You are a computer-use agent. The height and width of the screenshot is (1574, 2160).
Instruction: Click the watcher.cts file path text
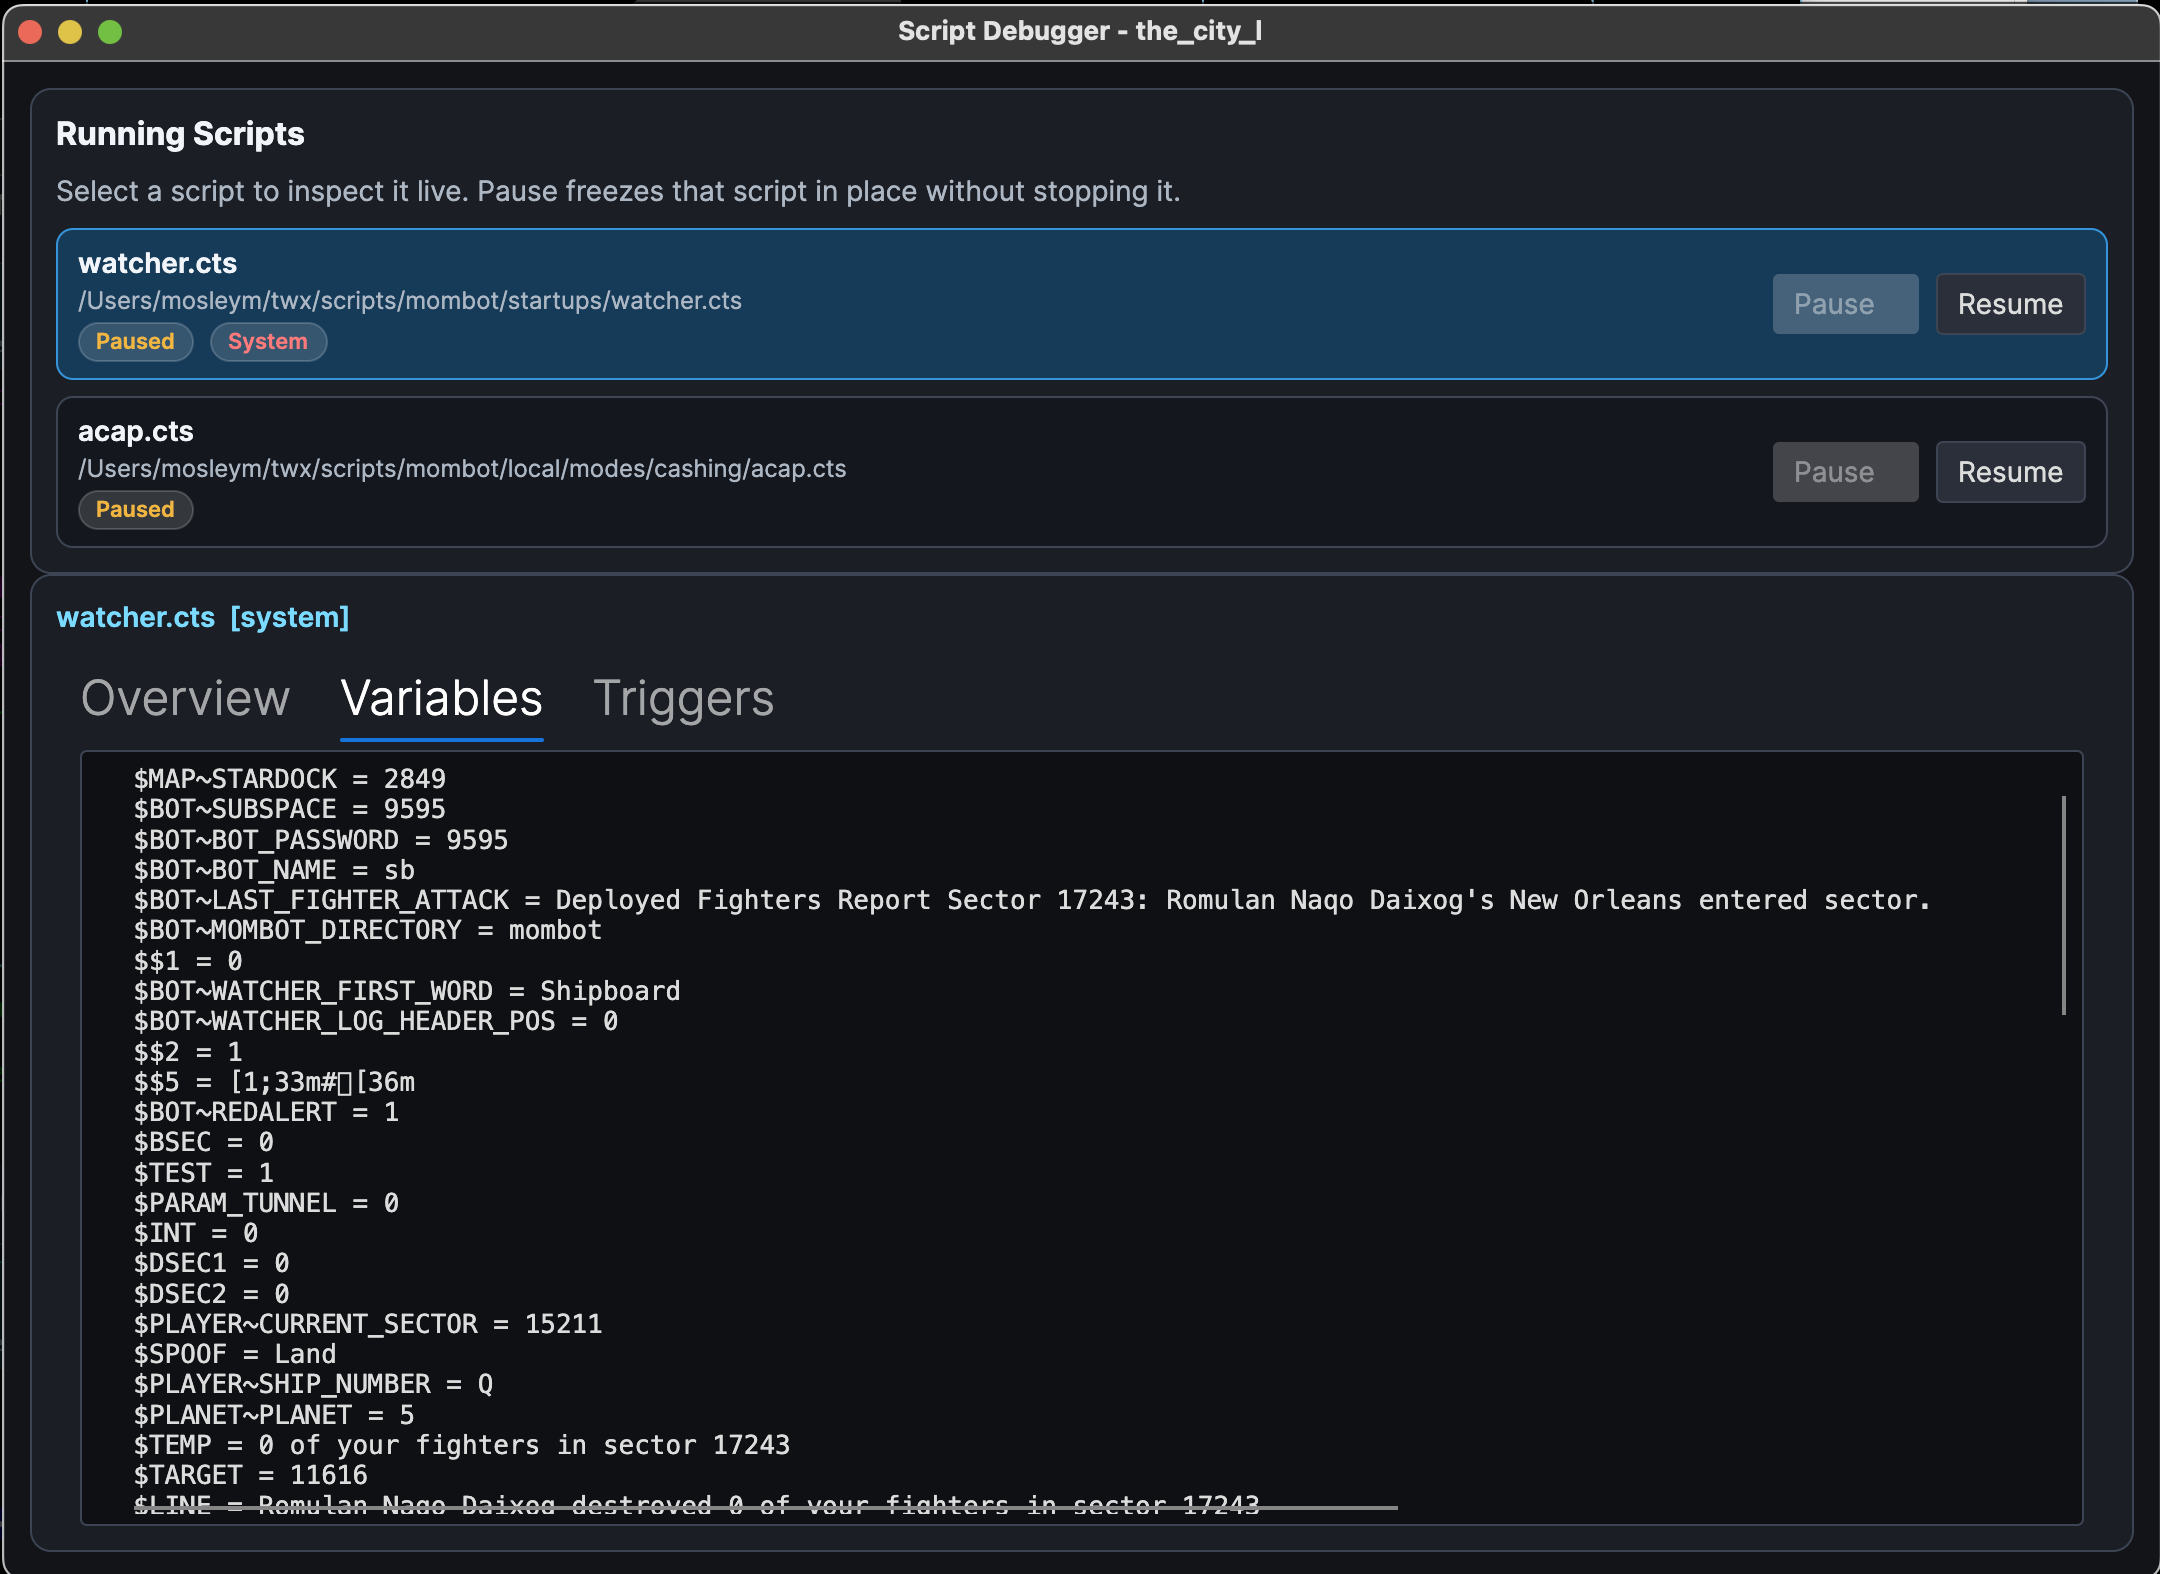[410, 301]
